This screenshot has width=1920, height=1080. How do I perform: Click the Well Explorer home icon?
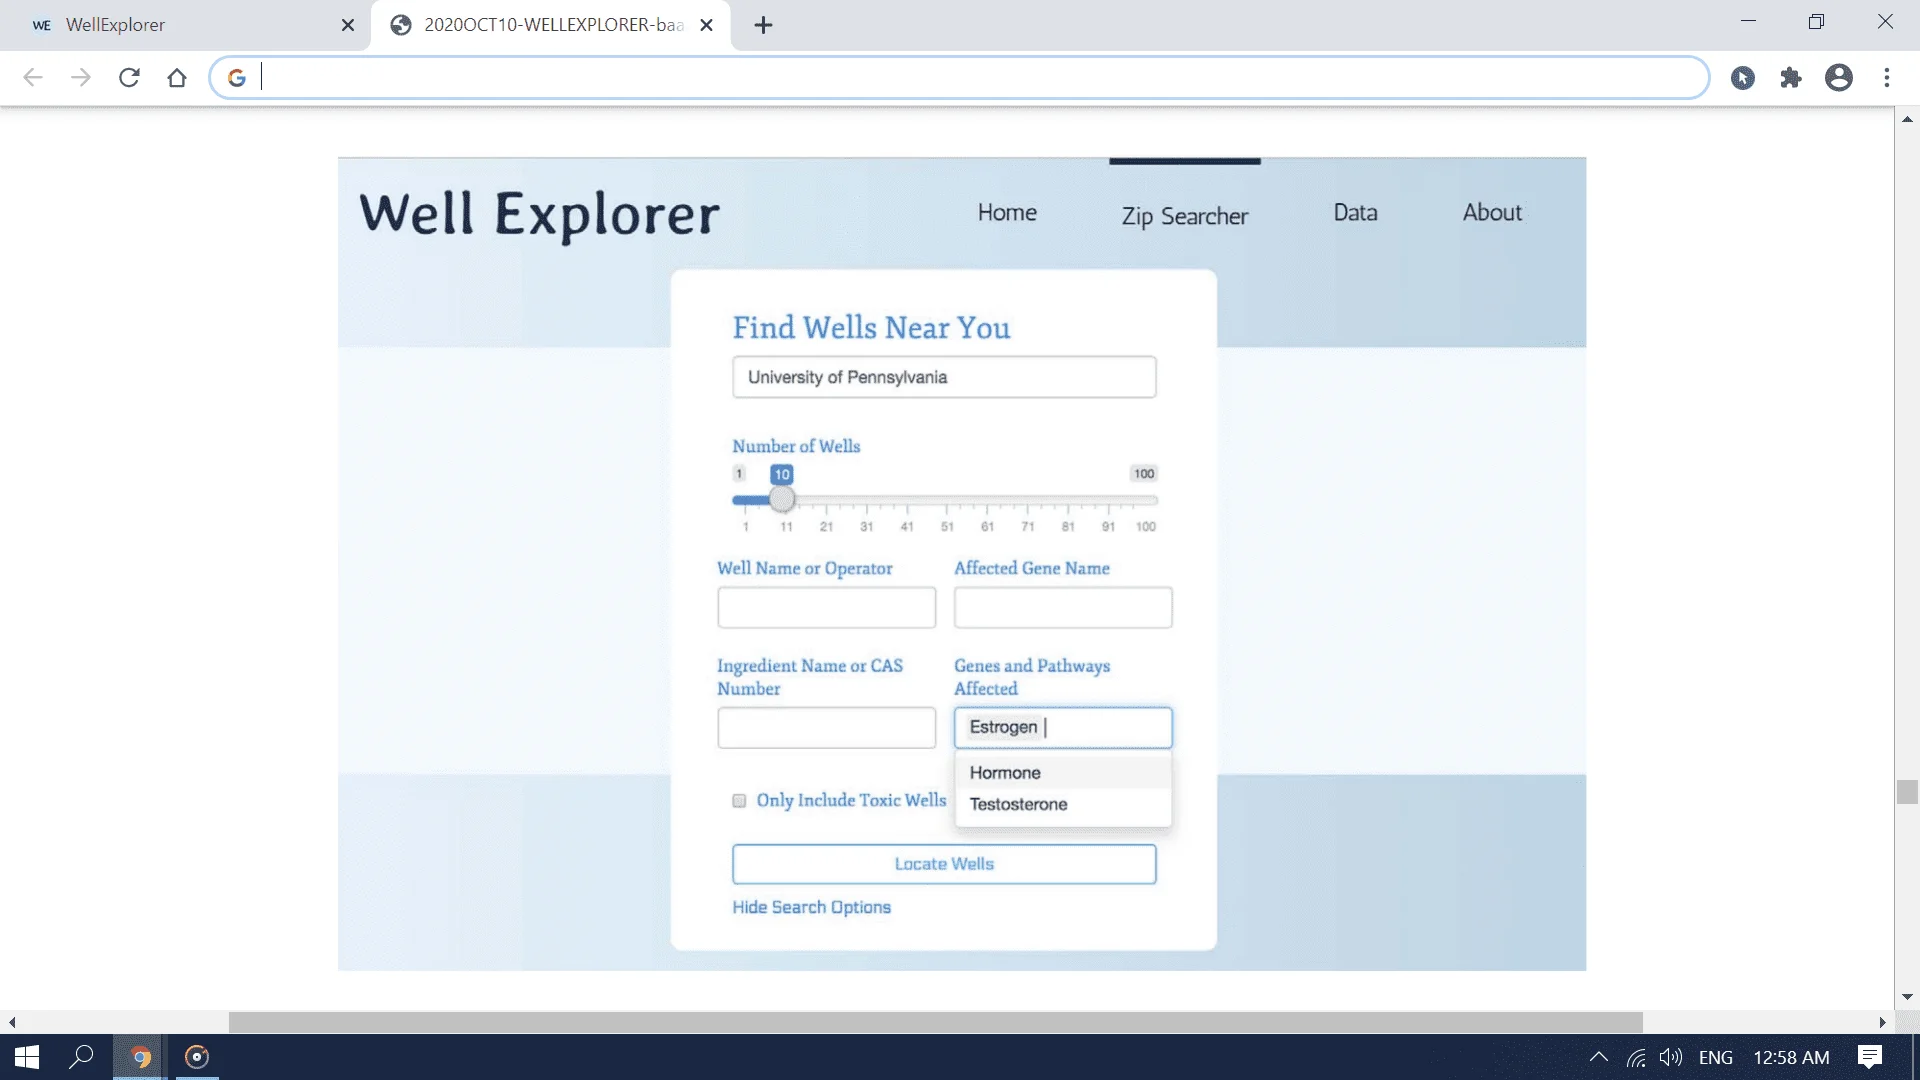pos(1005,212)
